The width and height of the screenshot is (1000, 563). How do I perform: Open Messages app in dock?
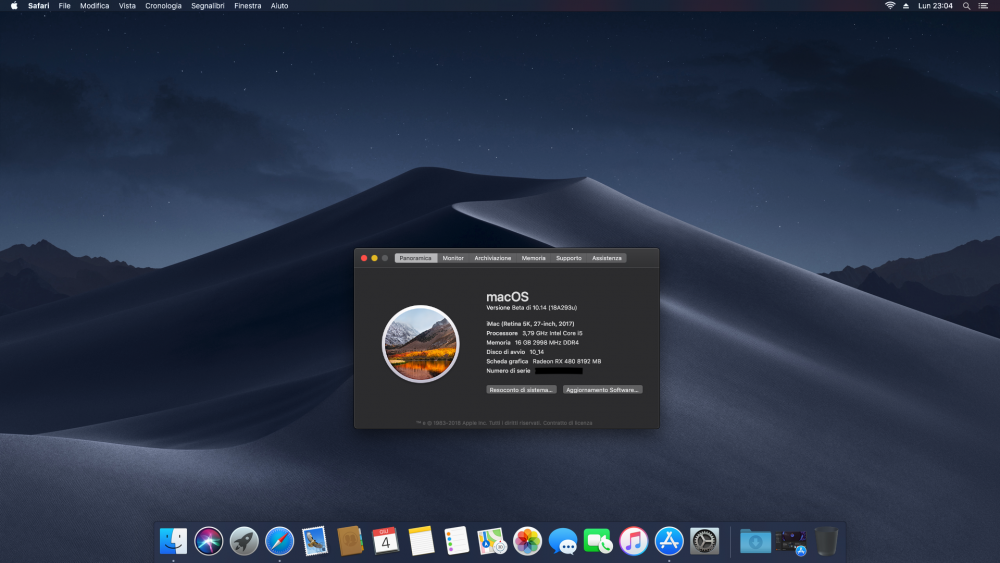pos(562,541)
